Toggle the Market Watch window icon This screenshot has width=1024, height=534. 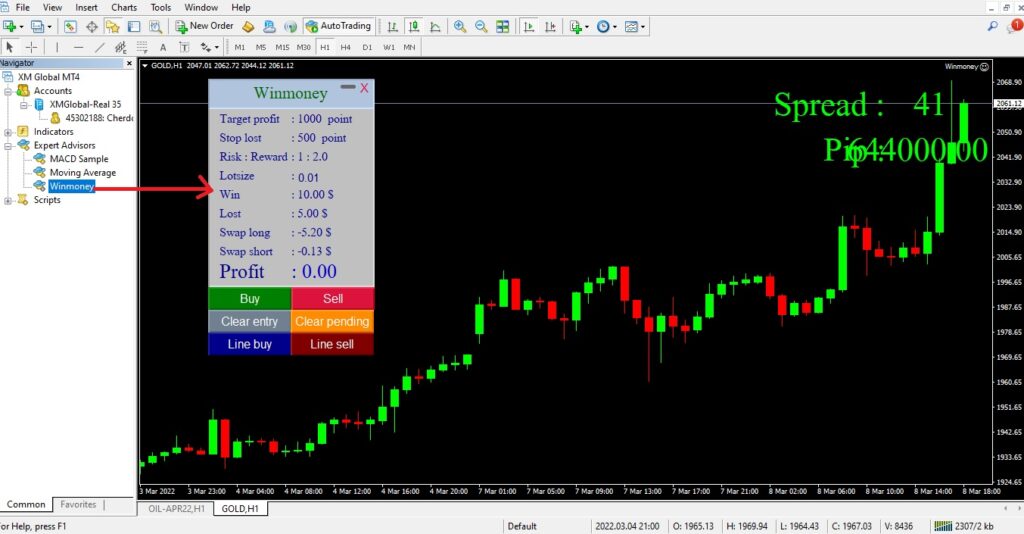pos(70,26)
